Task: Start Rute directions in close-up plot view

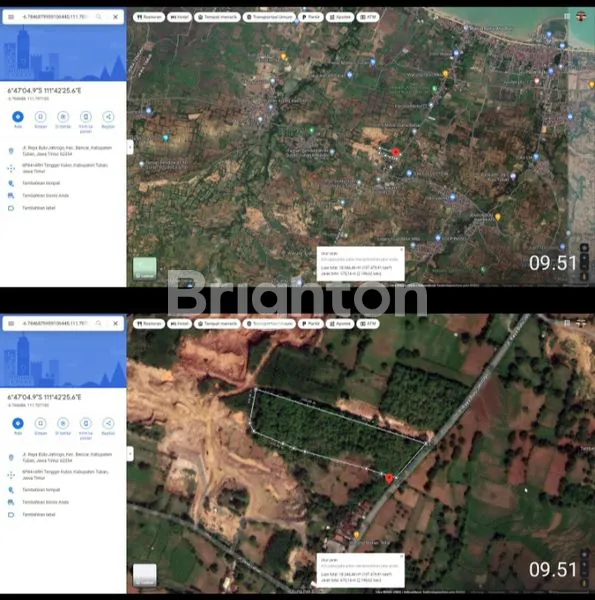Action: pyautogui.click(x=18, y=423)
